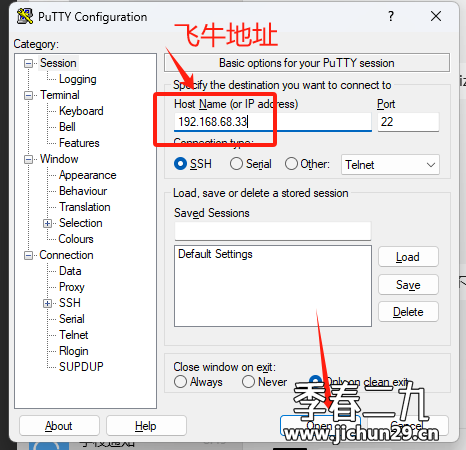Click the Port number field
466x450 pixels.
pyautogui.click(x=408, y=122)
